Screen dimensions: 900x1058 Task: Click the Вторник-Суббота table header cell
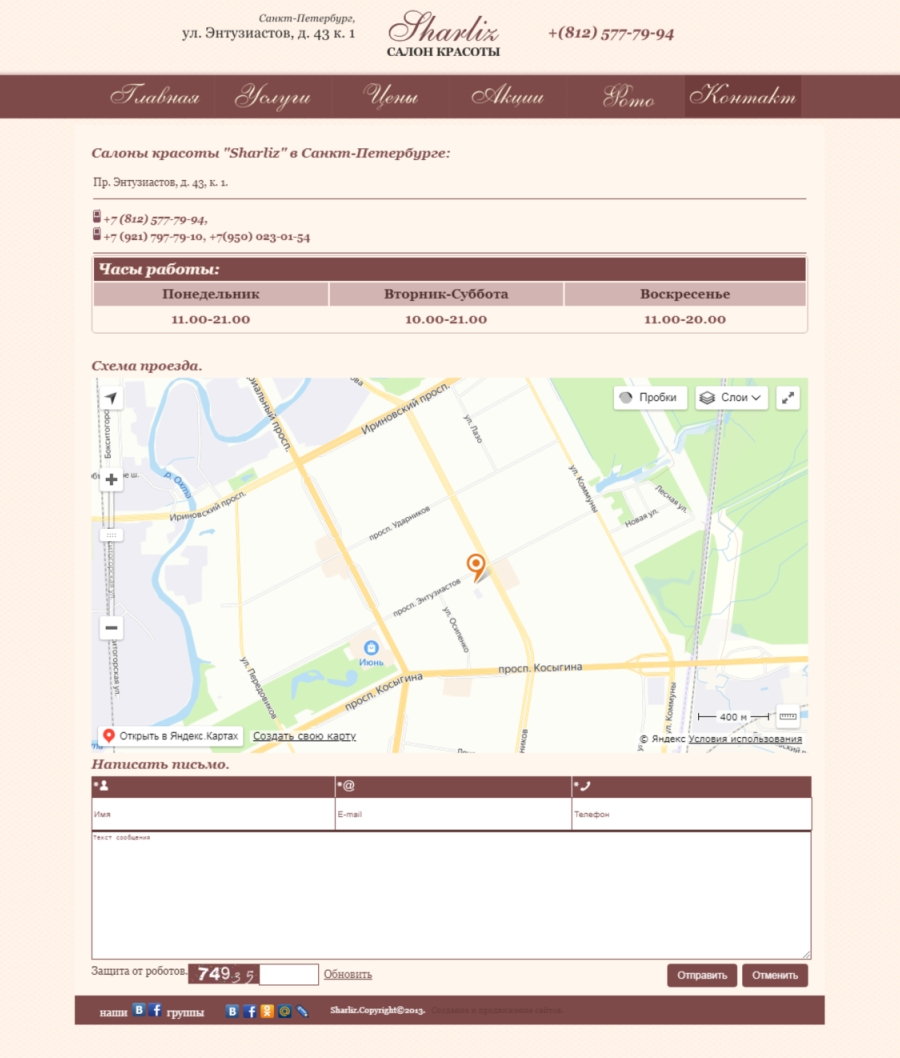pyautogui.click(x=446, y=294)
